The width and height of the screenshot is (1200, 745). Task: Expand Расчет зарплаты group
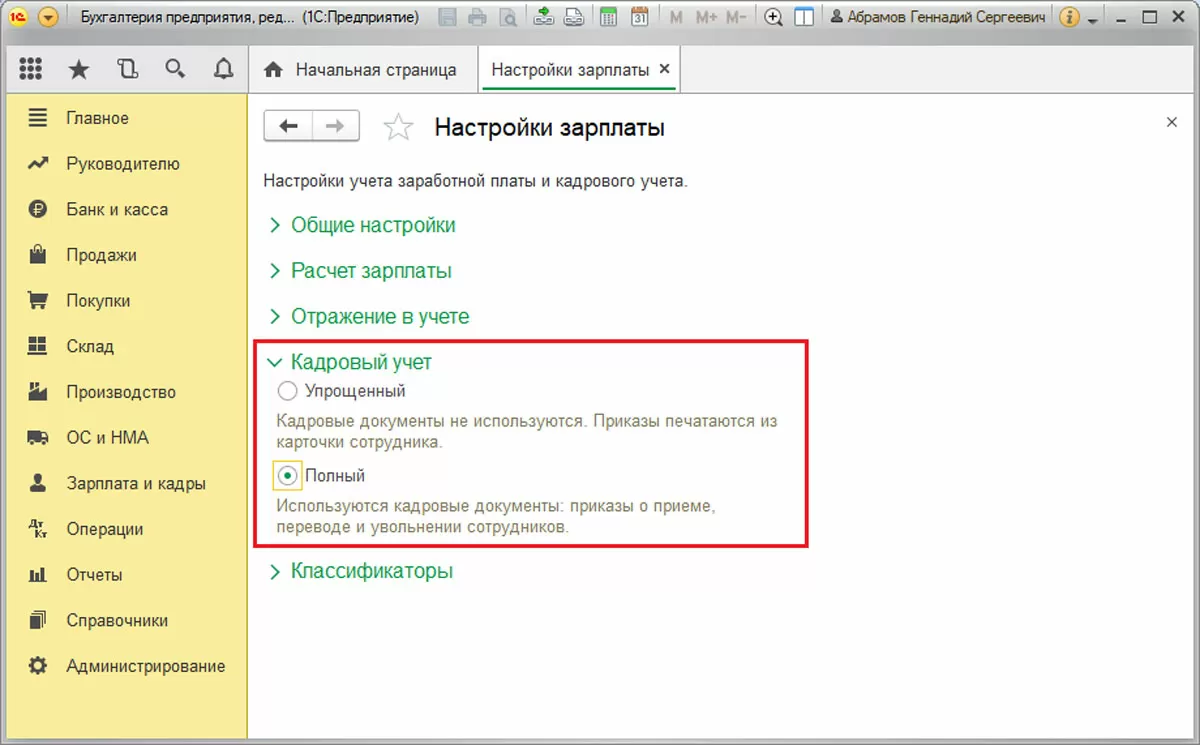click(x=360, y=271)
